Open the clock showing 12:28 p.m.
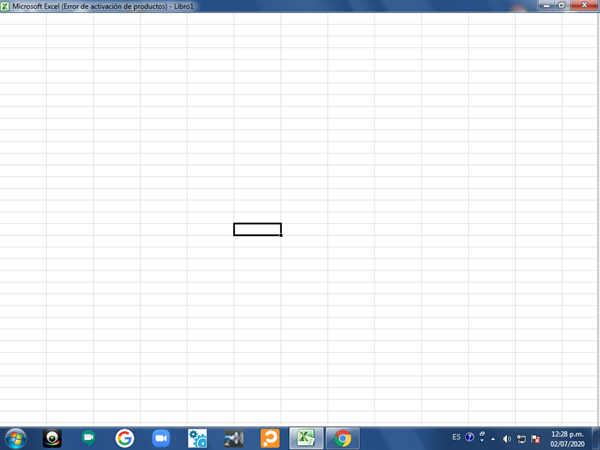Screen dimensions: 600x450 [x=567, y=439]
